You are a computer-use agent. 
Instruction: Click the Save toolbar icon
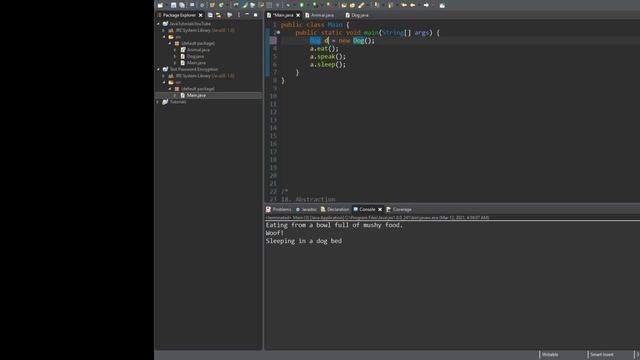pyautogui.click(x=173, y=5)
